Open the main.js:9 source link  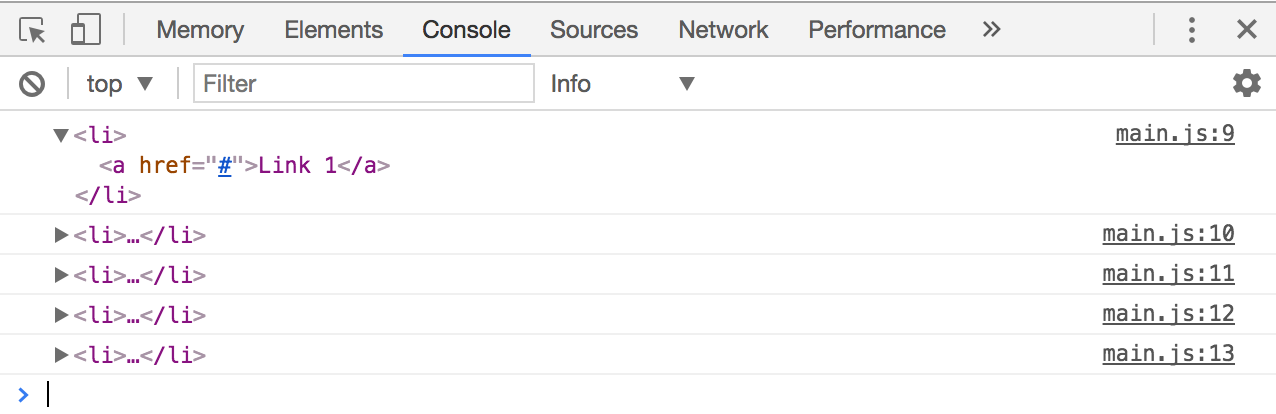click(x=1175, y=134)
